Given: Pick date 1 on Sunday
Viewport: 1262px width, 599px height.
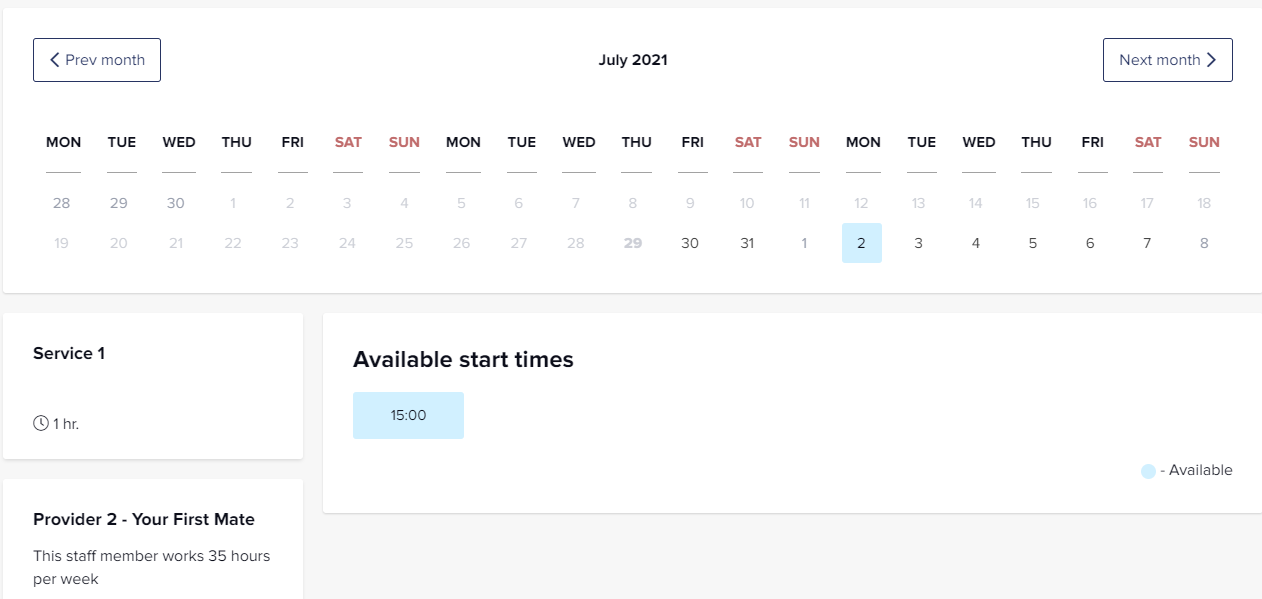Looking at the screenshot, I should coord(804,243).
